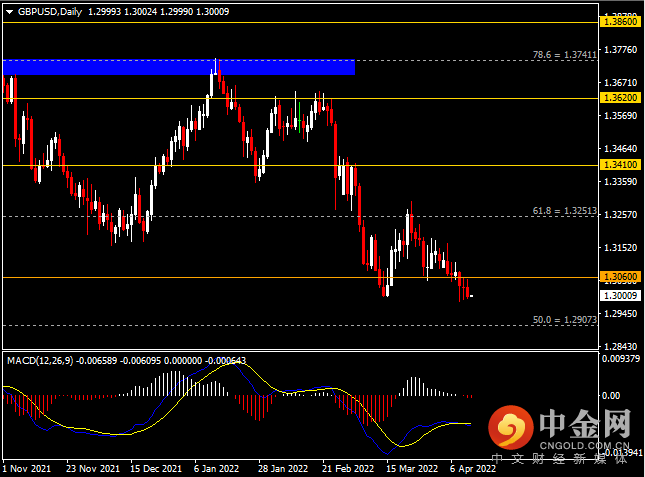This screenshot has height=477, width=645.
Task: Select the 15 Dec 2021 date label
Action: coord(155,469)
